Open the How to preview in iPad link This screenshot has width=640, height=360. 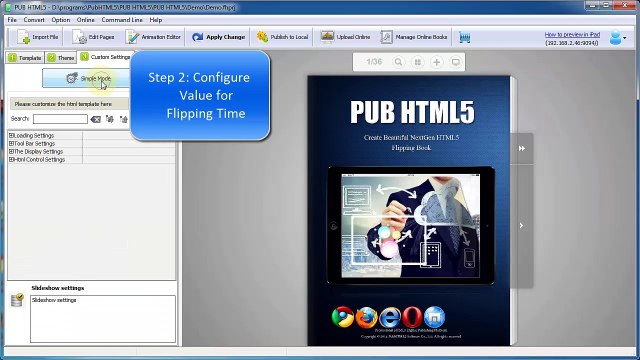(572, 35)
